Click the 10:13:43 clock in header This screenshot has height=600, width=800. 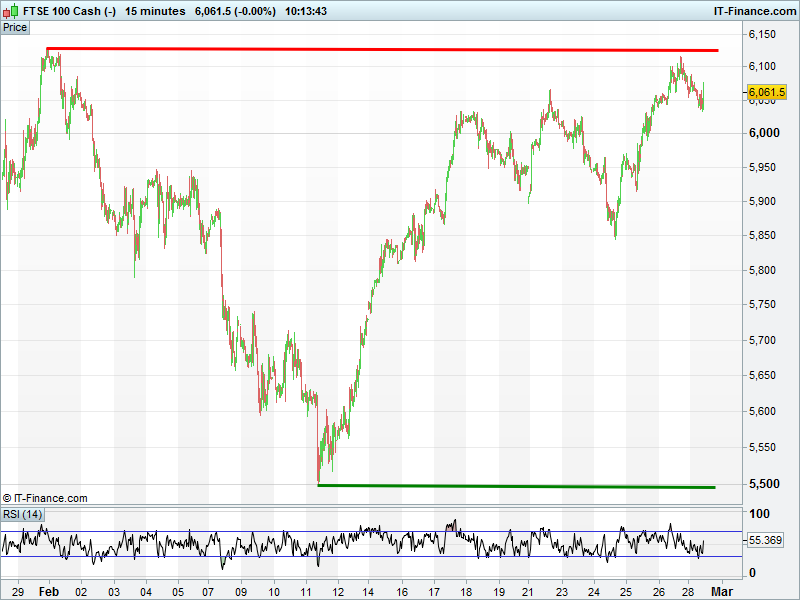[x=307, y=11]
